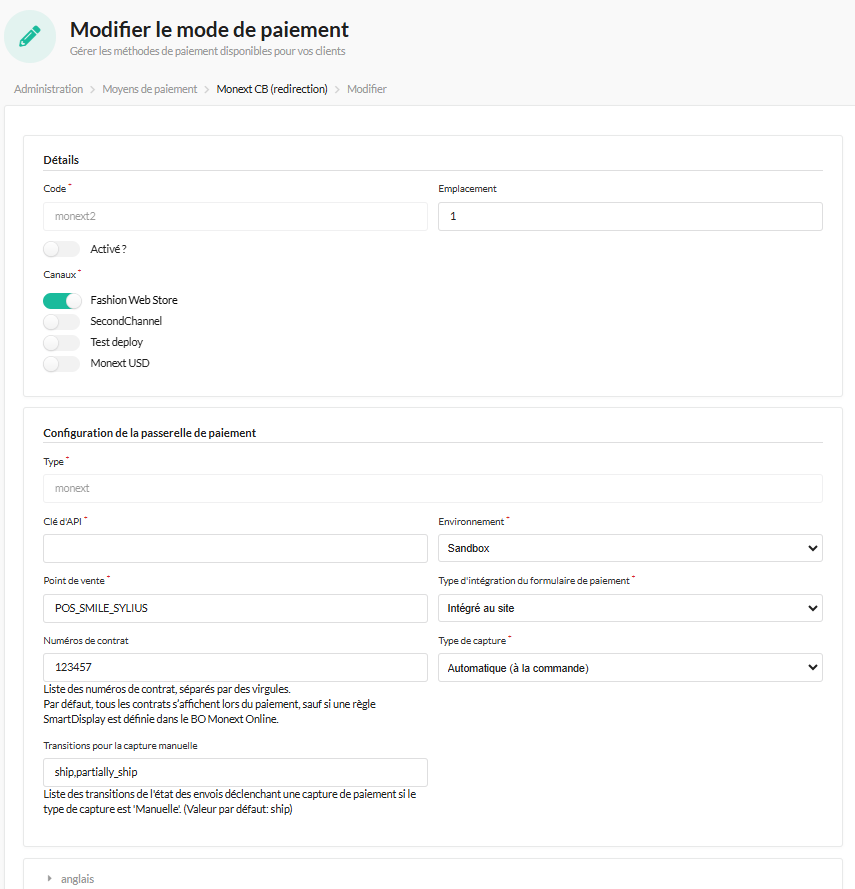This screenshot has width=855, height=889.
Task: Click the Transitions pour la capture manuelle field
Action: (235, 772)
